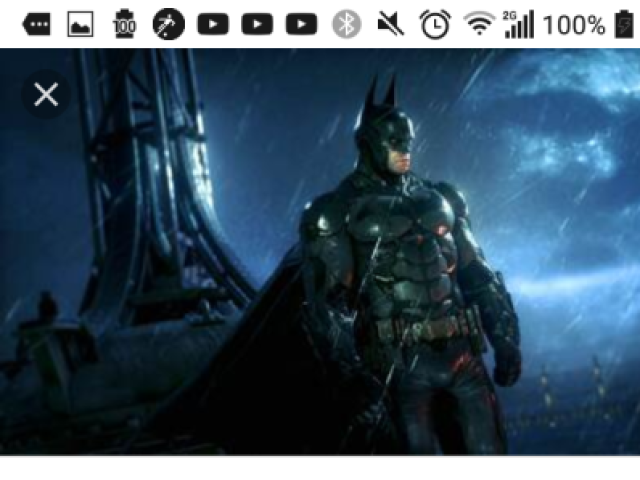Screen dimensions: 640x480
Task: Tap the battery 100 app notification icon
Action: (124, 24)
